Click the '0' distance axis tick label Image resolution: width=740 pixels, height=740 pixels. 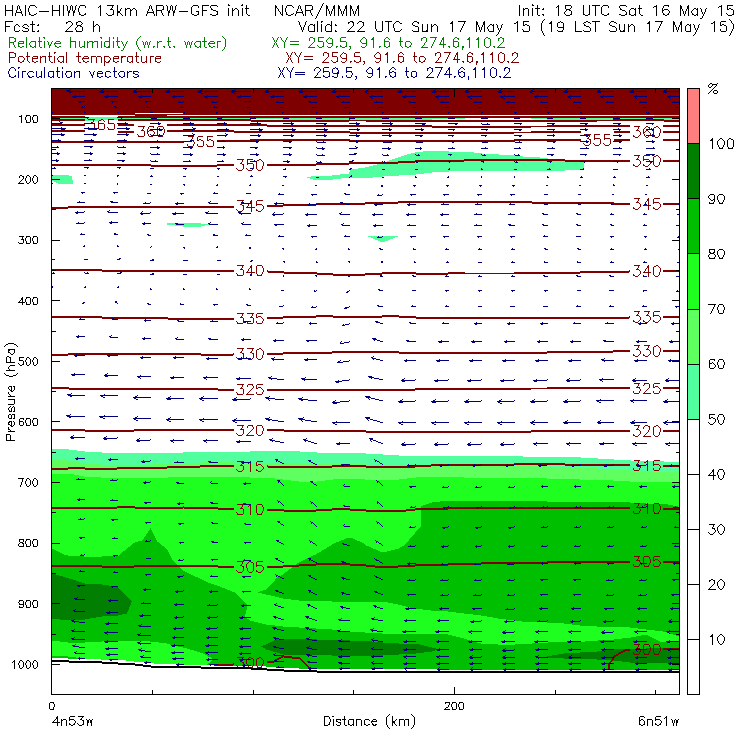[x=52, y=706]
